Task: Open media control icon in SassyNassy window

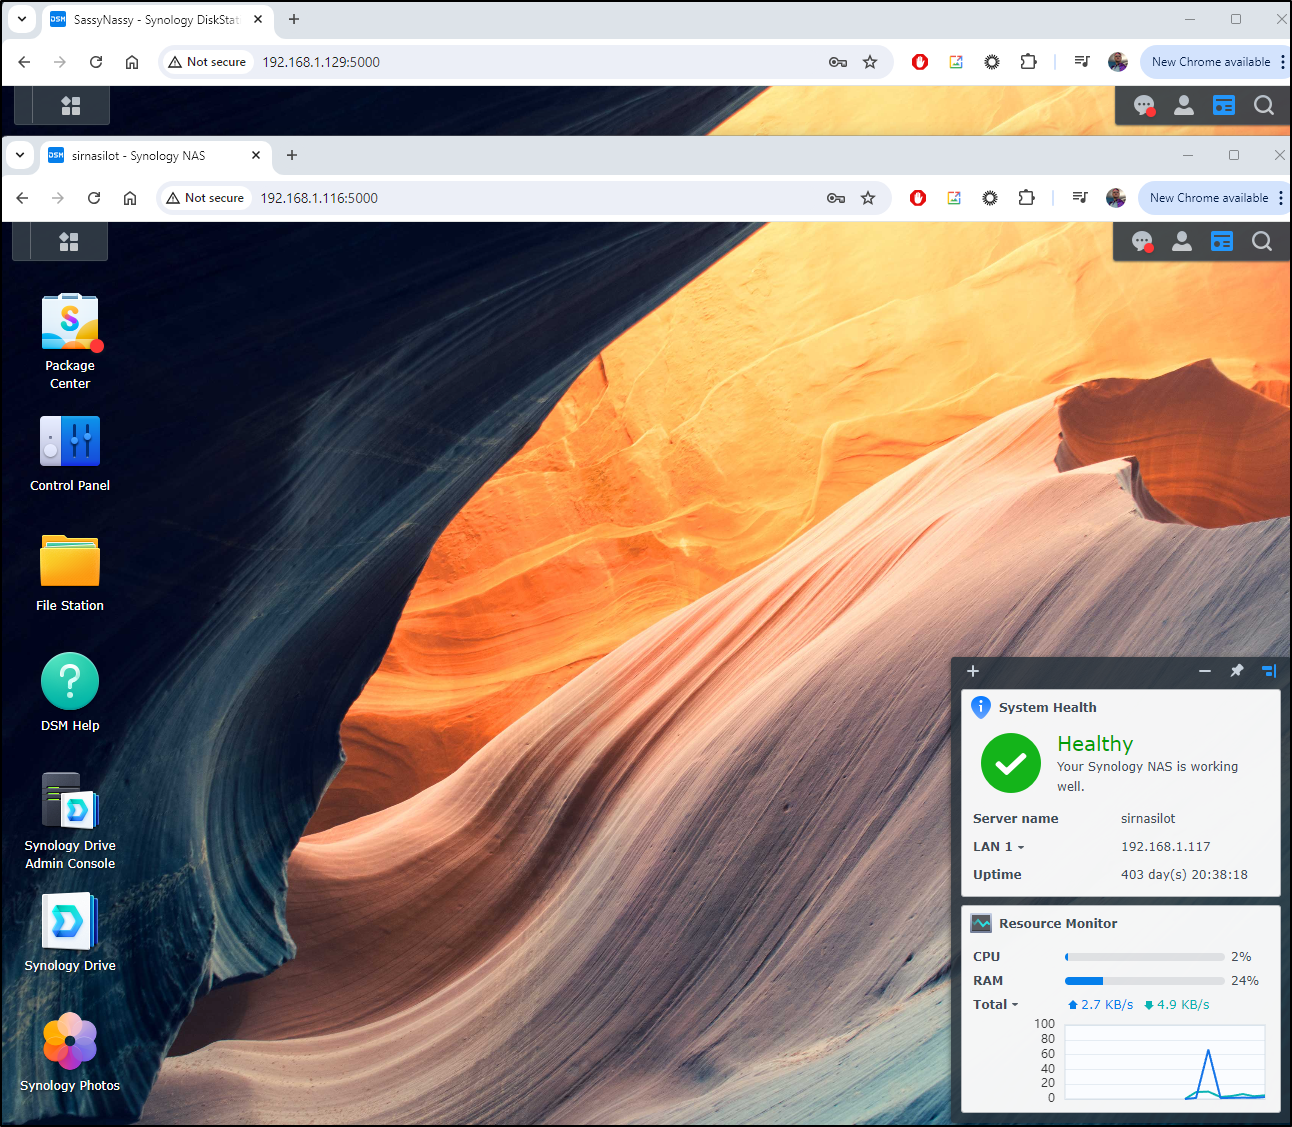Action: pyautogui.click(x=1082, y=62)
